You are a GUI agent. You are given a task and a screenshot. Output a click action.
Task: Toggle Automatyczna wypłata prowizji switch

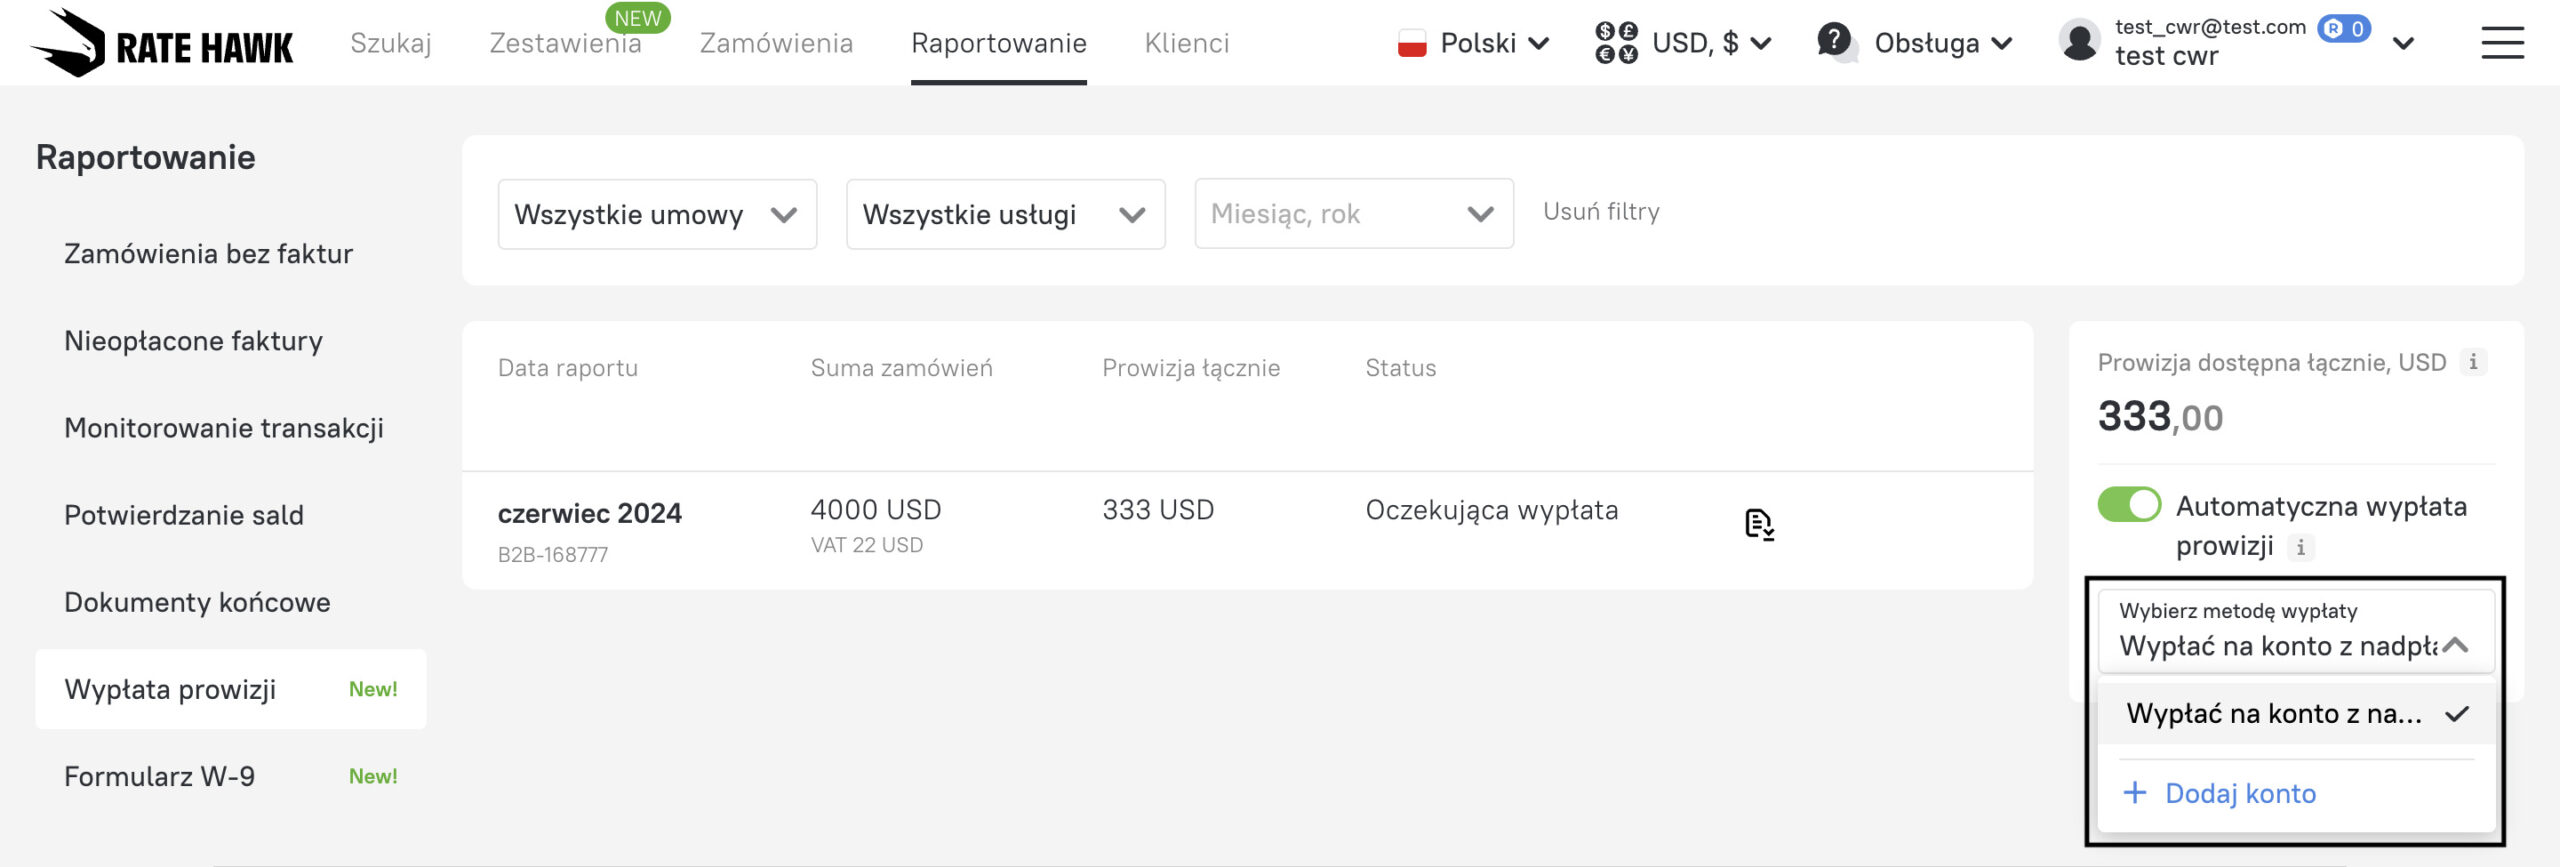pos(2128,505)
